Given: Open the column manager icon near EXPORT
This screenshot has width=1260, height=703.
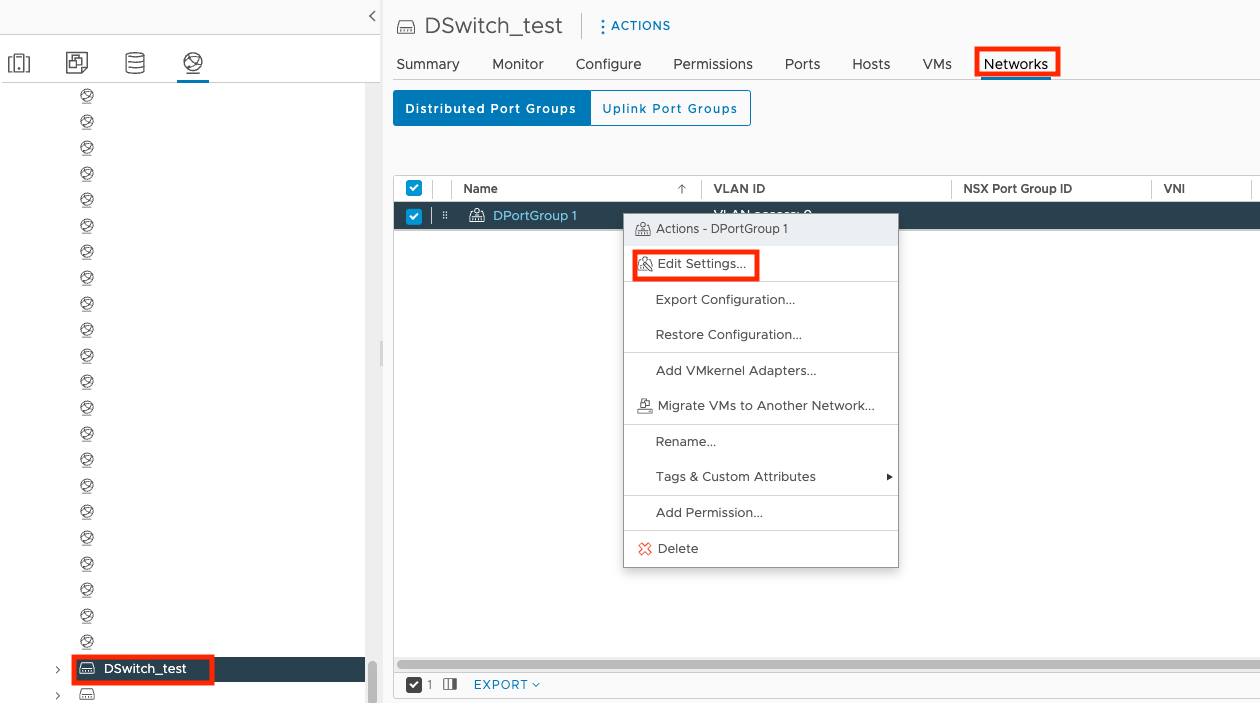Looking at the screenshot, I should 449,684.
